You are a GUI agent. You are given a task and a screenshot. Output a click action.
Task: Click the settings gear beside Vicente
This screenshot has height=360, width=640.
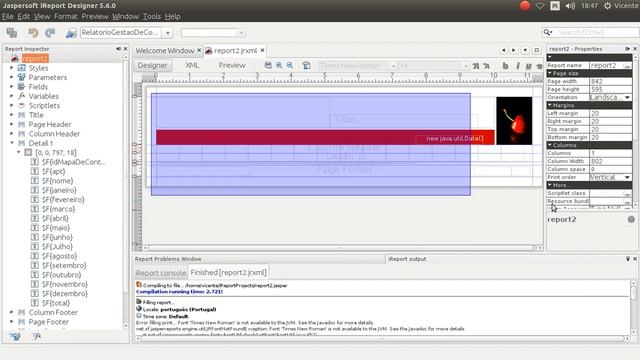click(607, 6)
